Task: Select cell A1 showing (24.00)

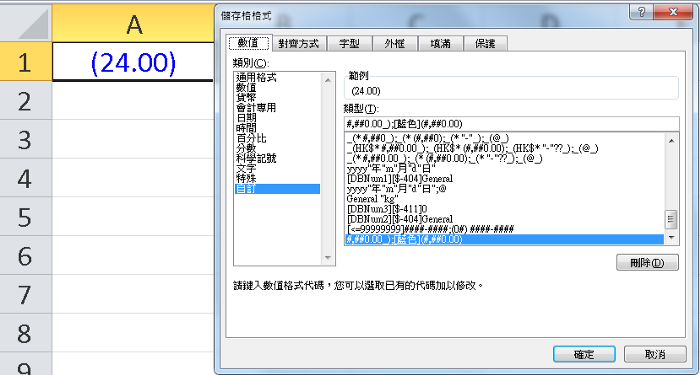Action: click(133, 62)
